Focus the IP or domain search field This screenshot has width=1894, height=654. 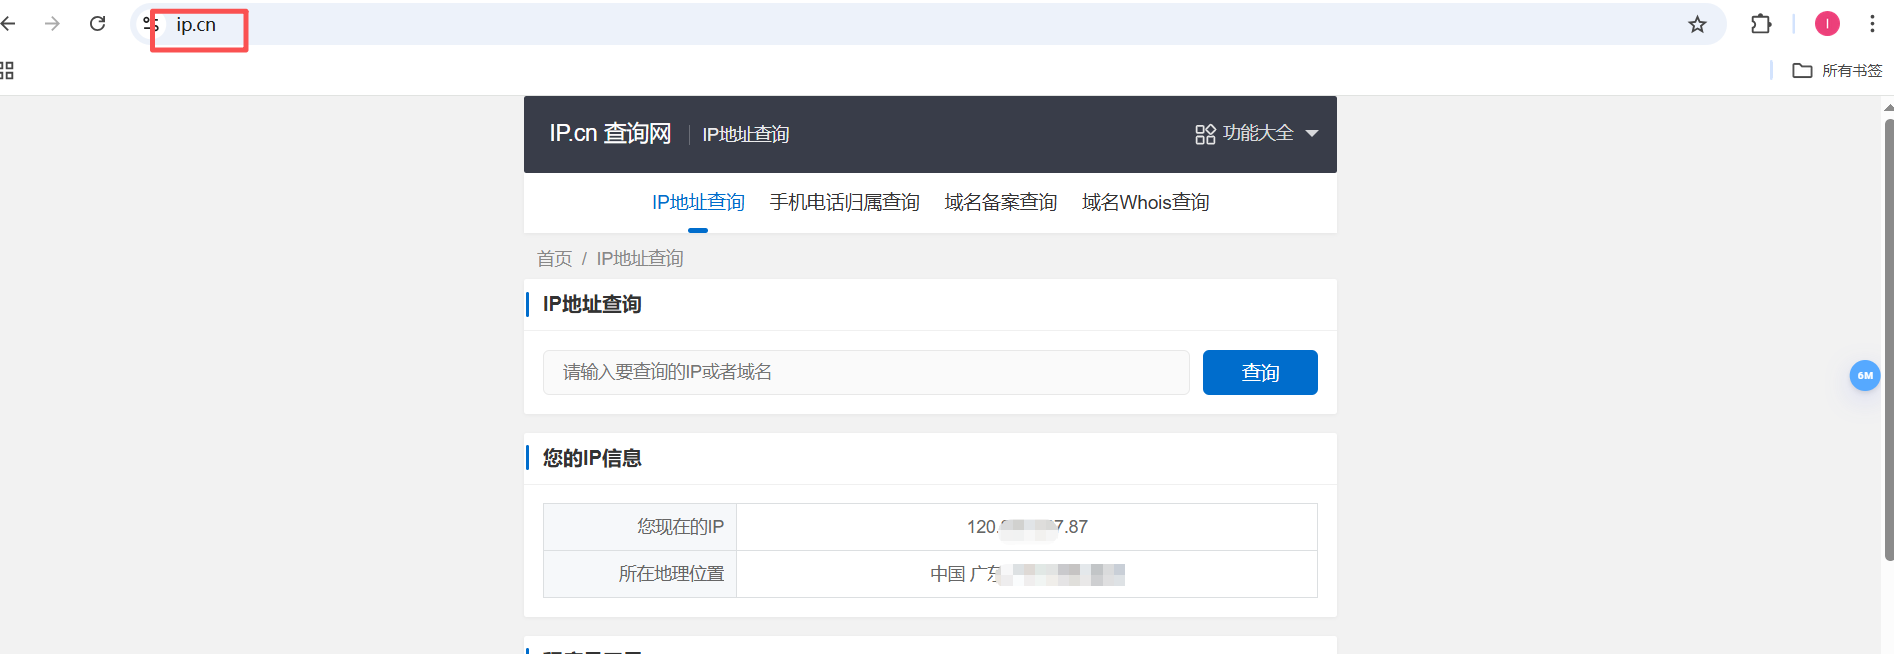(865, 372)
